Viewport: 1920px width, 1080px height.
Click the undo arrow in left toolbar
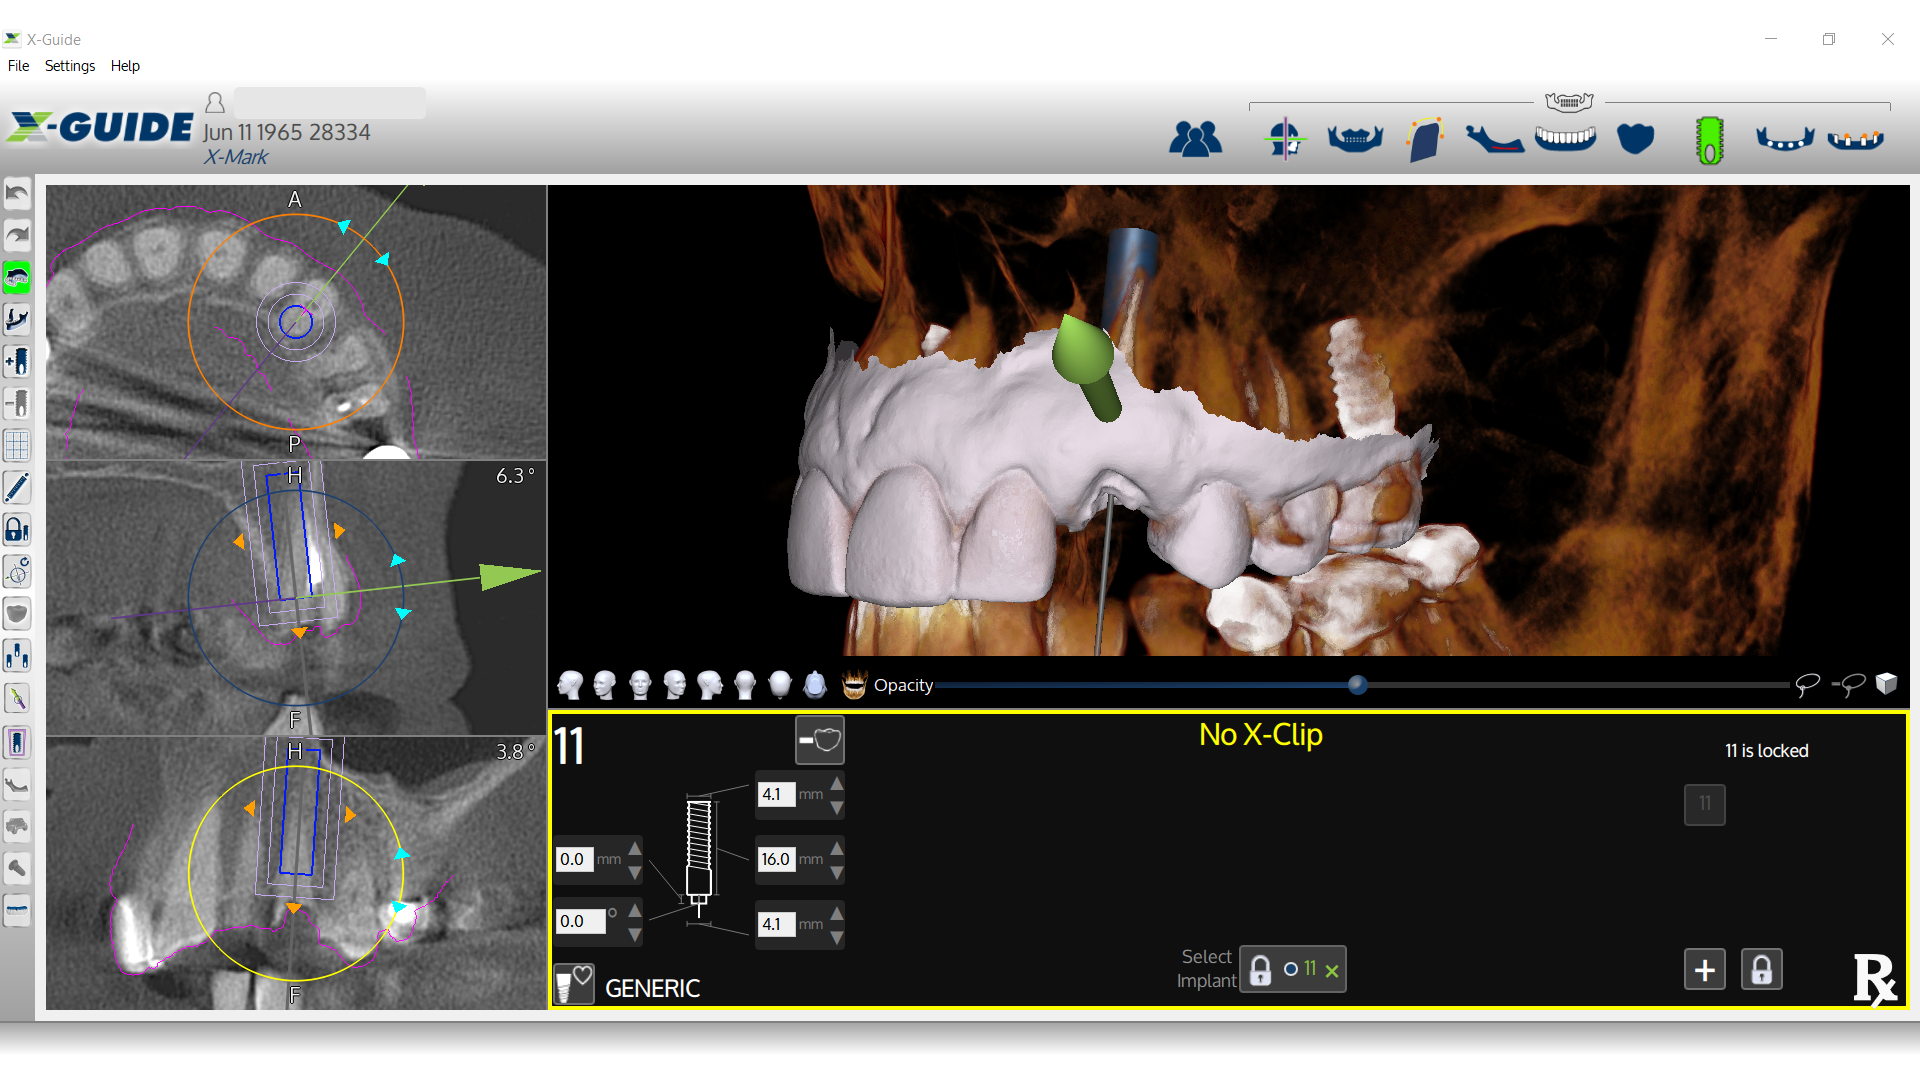pyautogui.click(x=17, y=193)
